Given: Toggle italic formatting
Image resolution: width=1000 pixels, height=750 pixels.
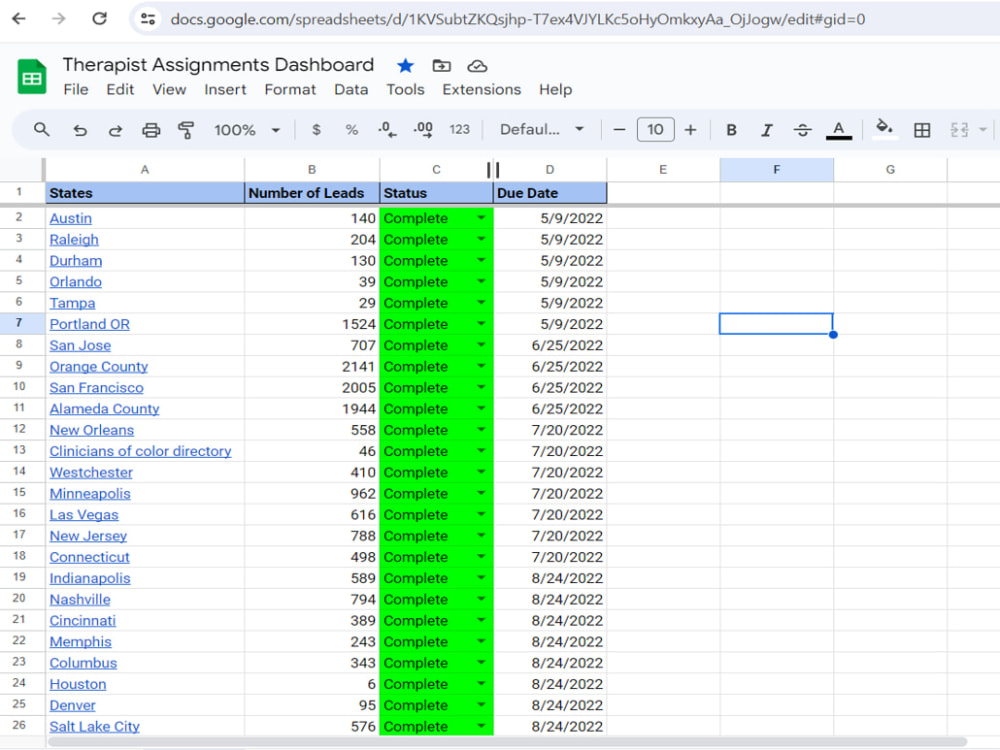Looking at the screenshot, I should (767, 130).
